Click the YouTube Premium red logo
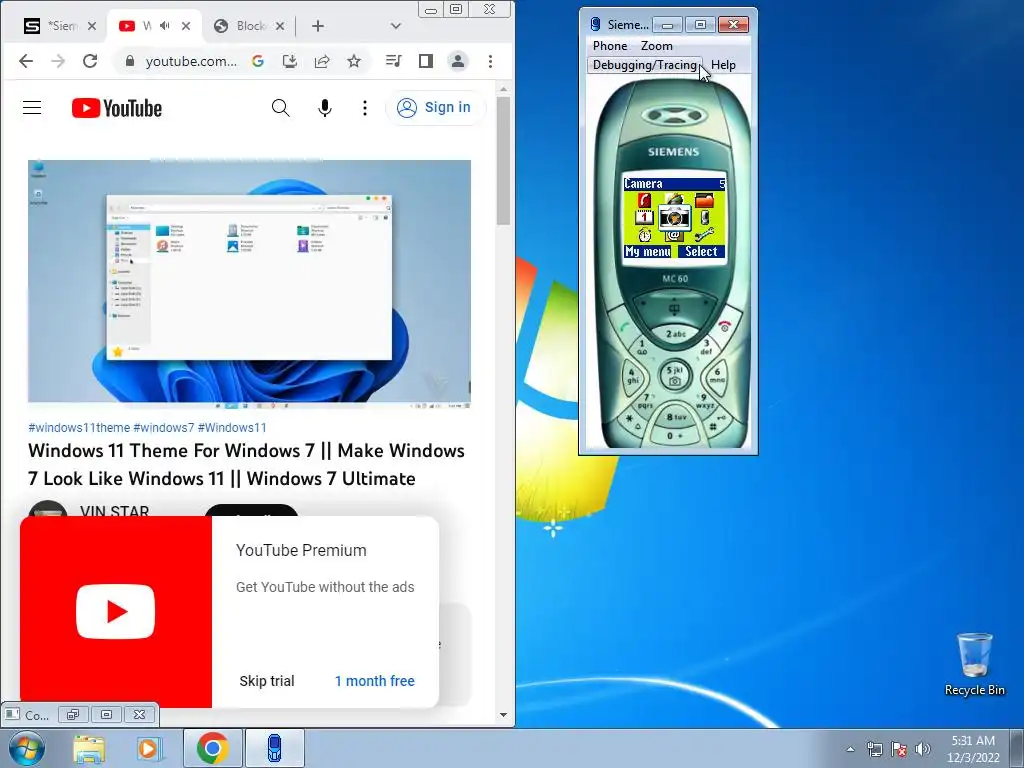Viewport: 1024px width, 768px height. (x=116, y=612)
